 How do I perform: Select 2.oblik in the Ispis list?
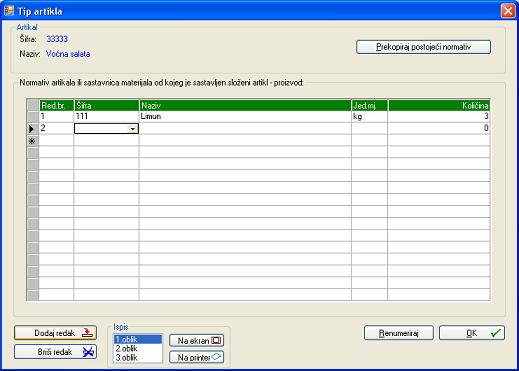pos(138,348)
